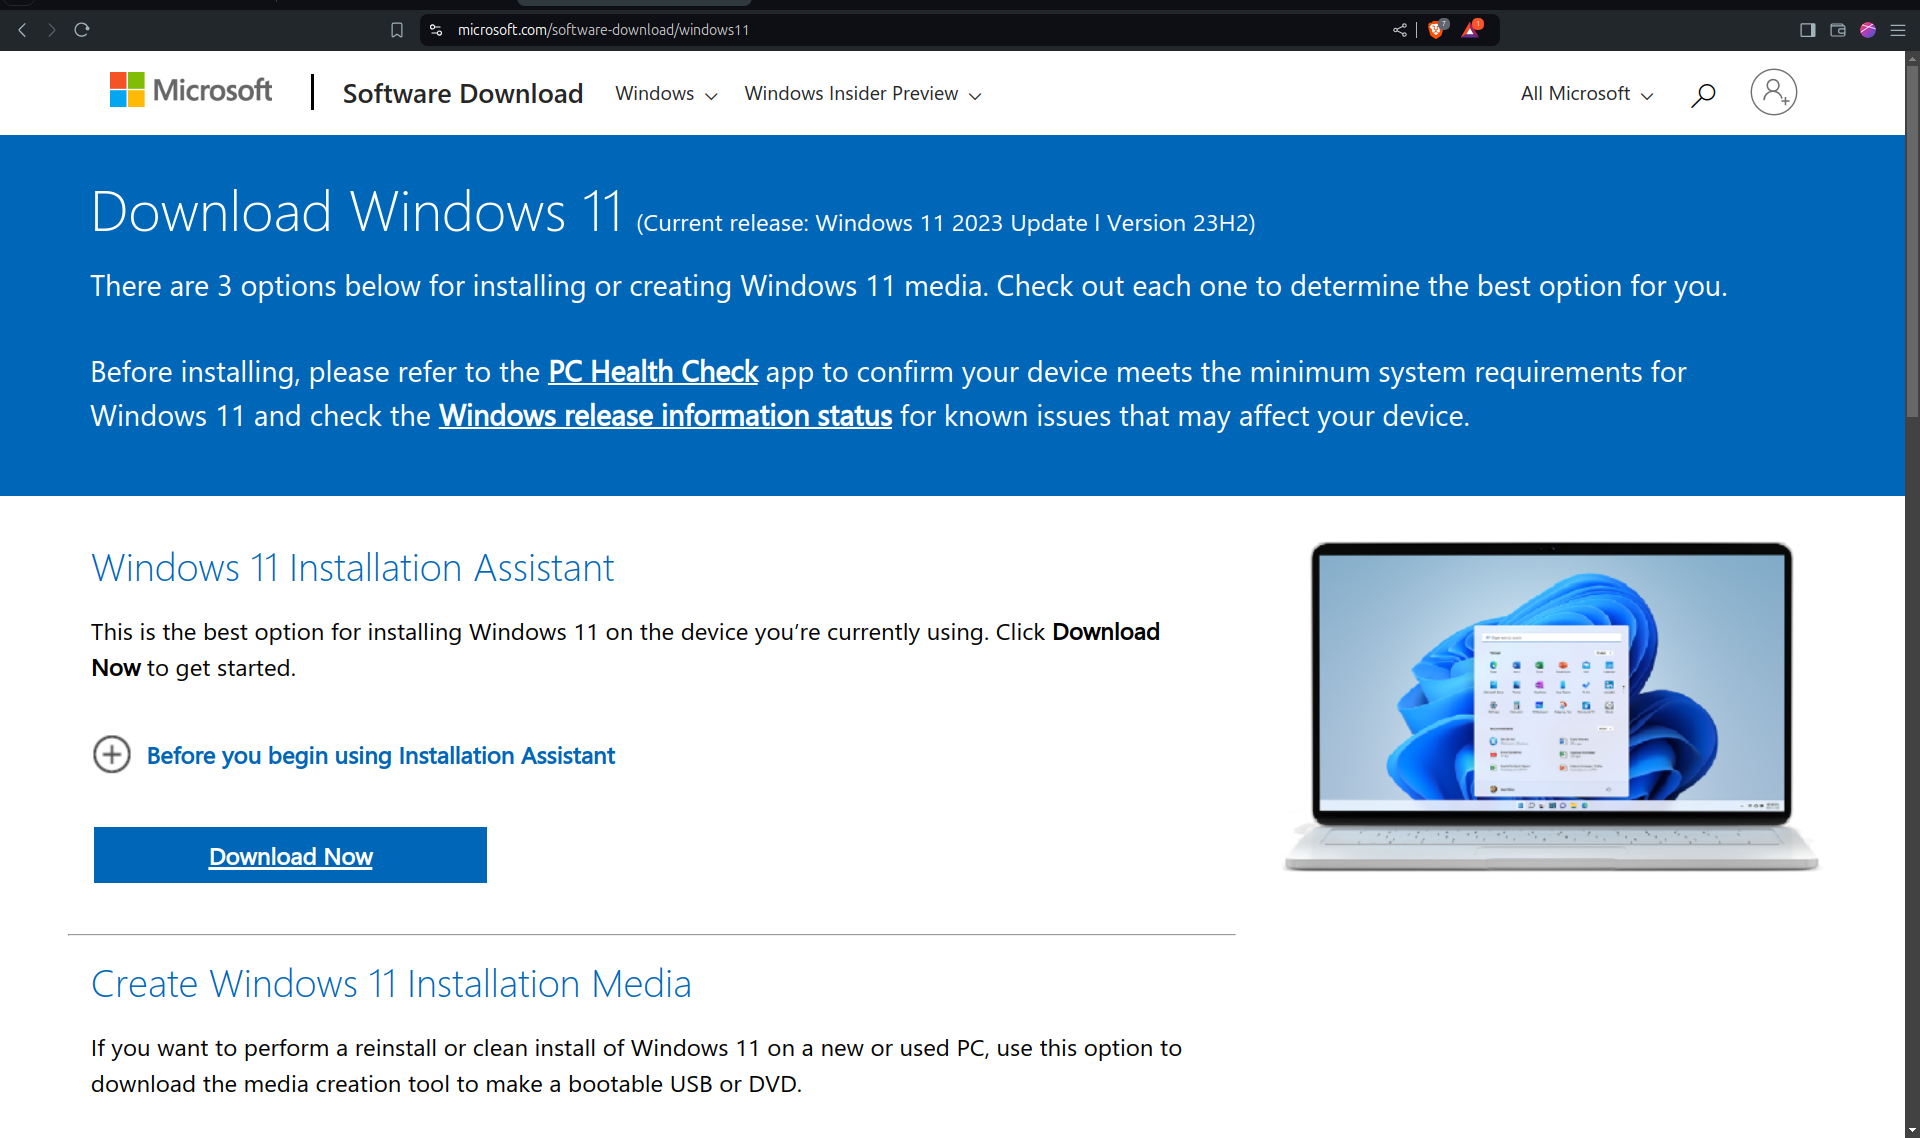Click the sign-in account avatar icon
This screenshot has height=1138, width=1920.
(1774, 92)
